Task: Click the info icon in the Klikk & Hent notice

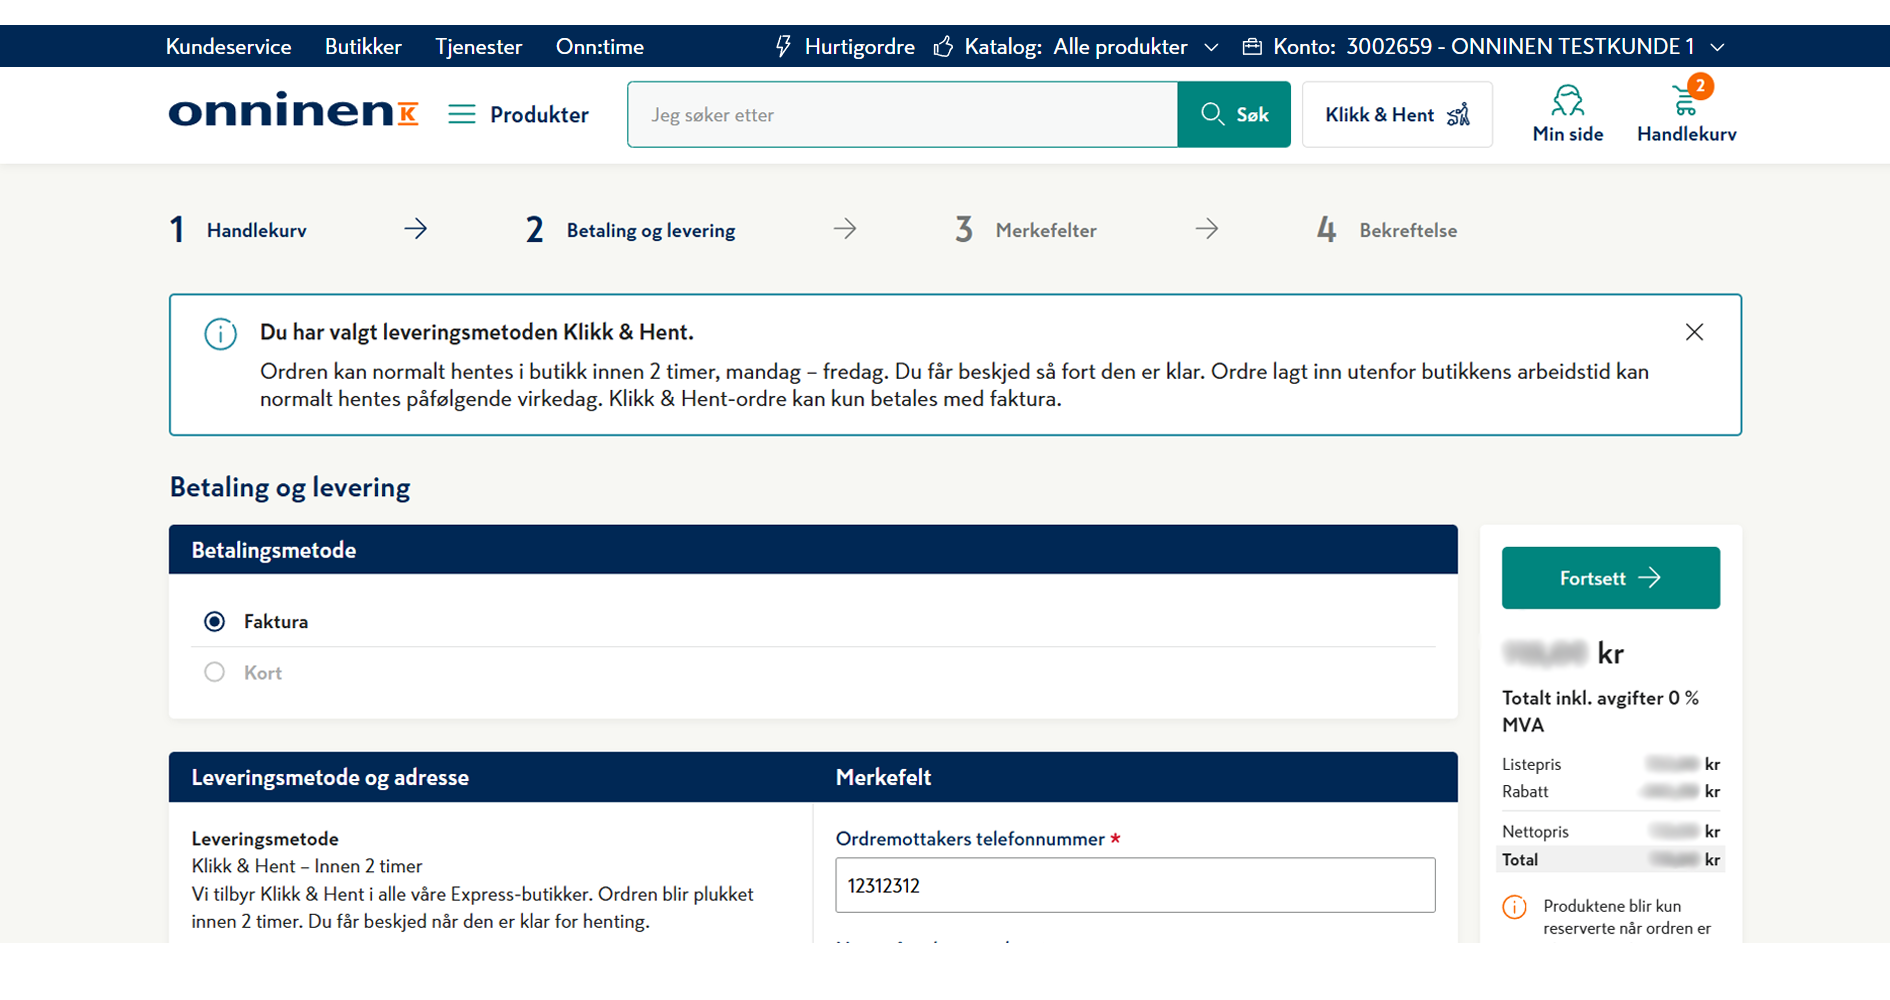Action: (220, 334)
